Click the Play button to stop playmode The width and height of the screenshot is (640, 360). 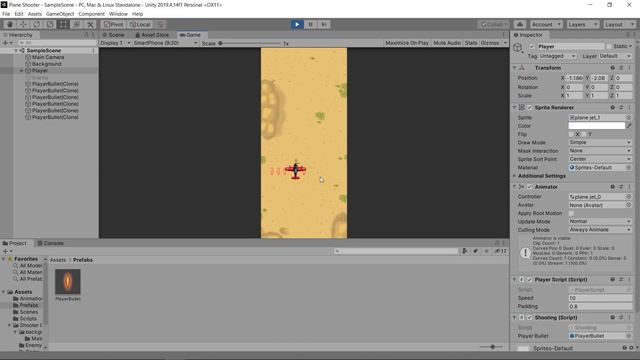(x=297, y=24)
